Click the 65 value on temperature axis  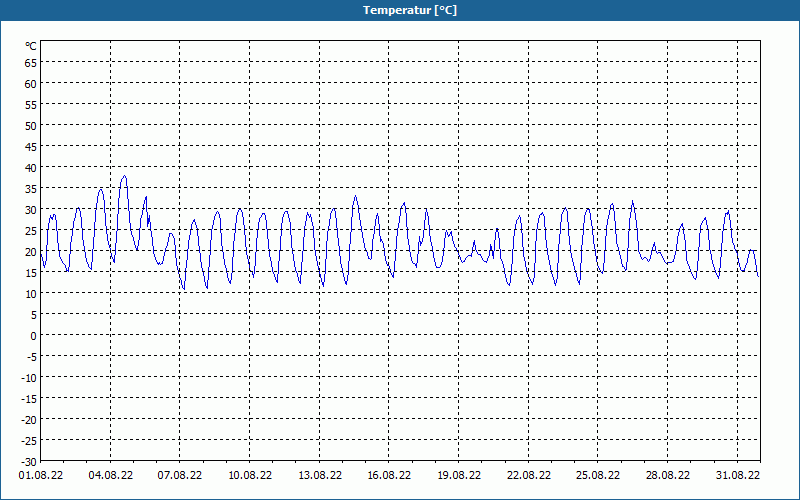[x=31, y=62]
